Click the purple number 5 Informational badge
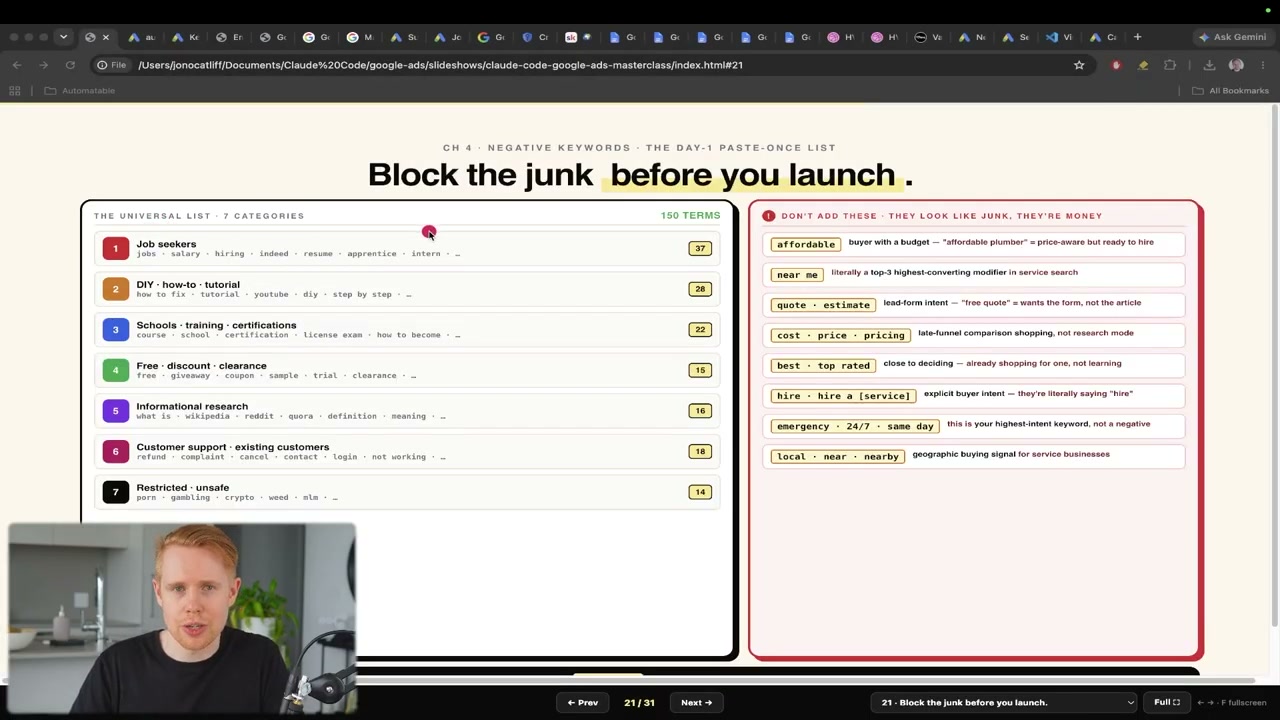1280x720 pixels. tap(115, 410)
